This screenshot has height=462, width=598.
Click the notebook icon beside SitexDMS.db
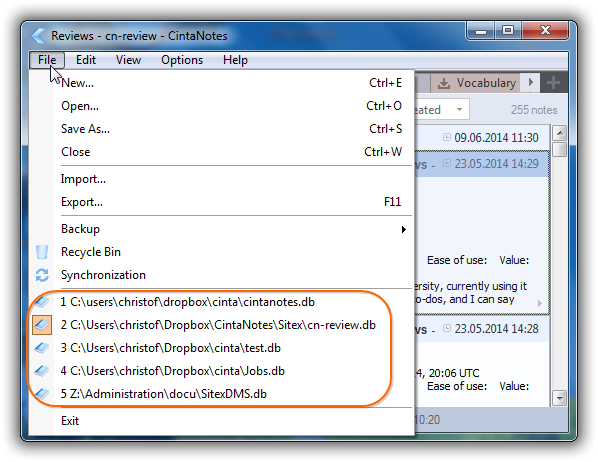point(42,394)
